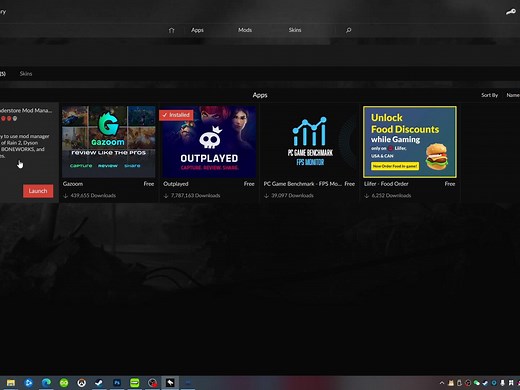The width and height of the screenshot is (520, 390).
Task: Select the Skins sub-tab in library bar
Action: tap(26, 74)
